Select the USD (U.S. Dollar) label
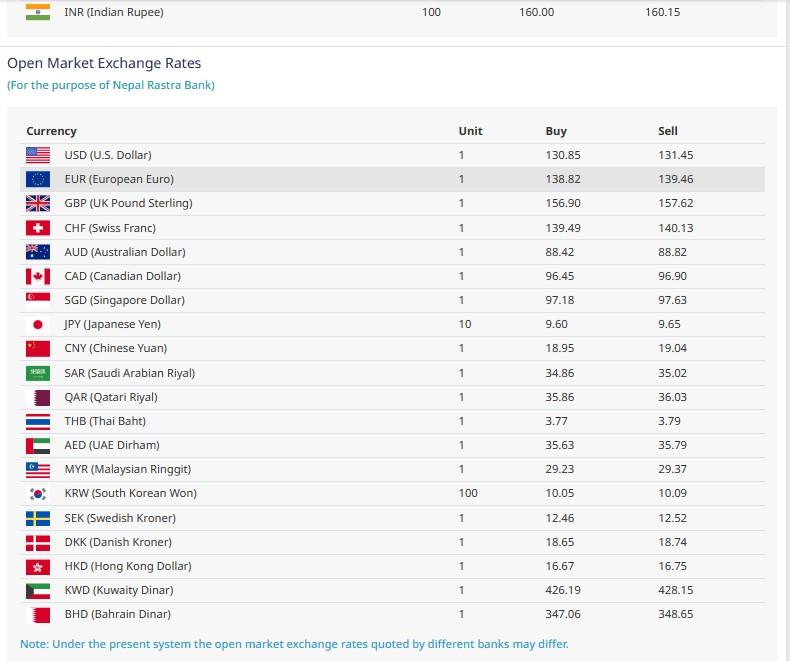This screenshot has height=661, width=790. [108, 155]
